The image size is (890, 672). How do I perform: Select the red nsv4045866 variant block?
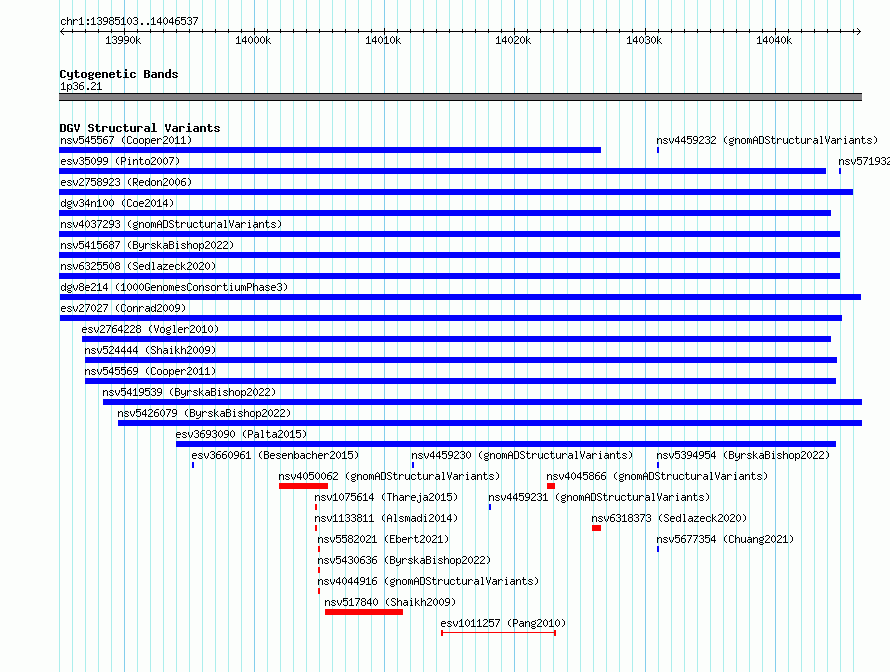coord(551,486)
